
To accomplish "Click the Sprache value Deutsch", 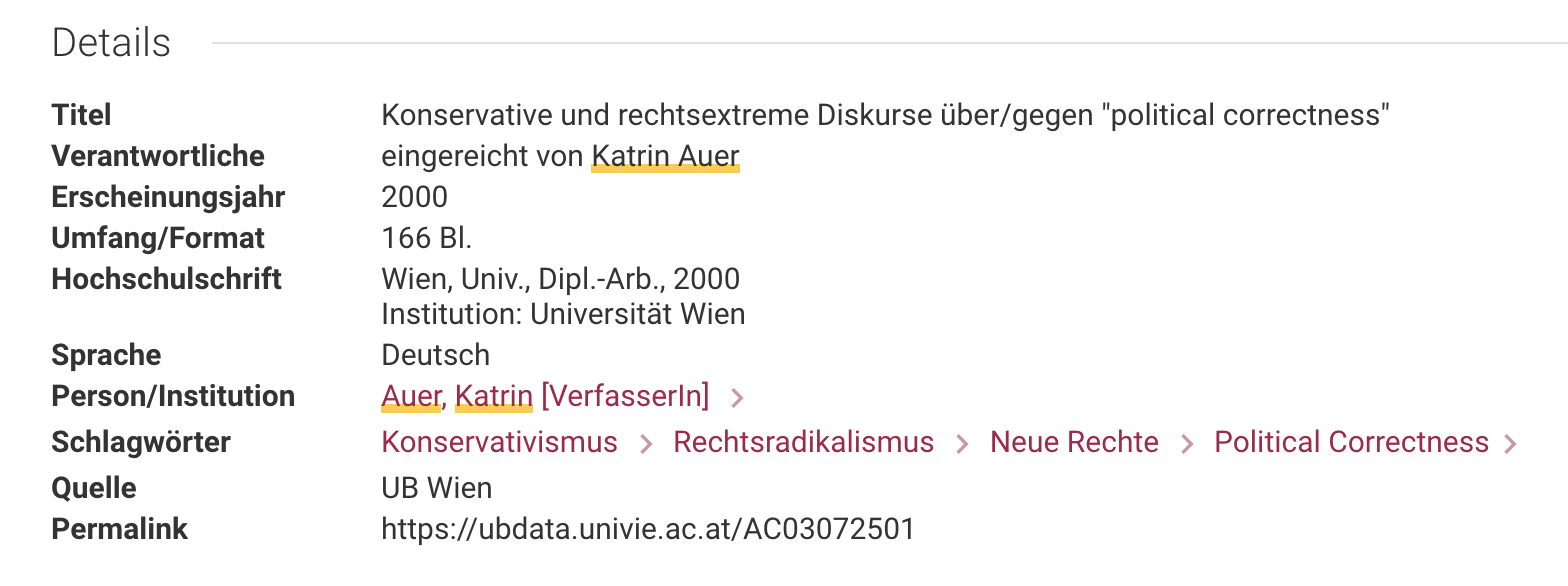I will coord(435,355).
